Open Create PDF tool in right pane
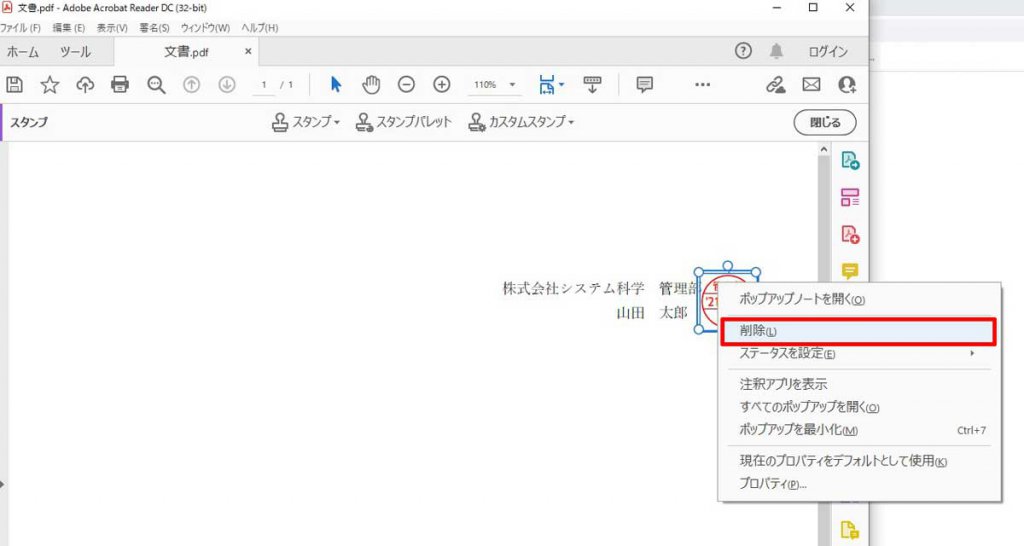The image size is (1024, 546). coord(850,234)
